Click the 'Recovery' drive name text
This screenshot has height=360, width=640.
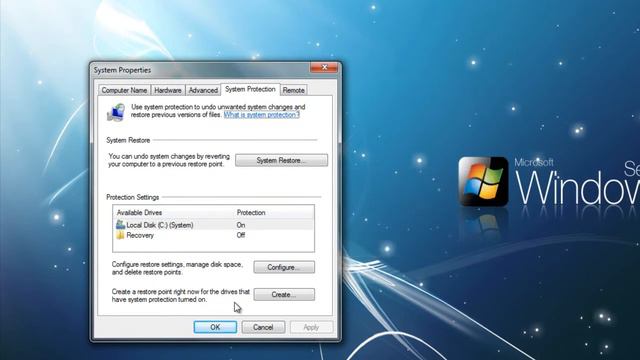140,236
